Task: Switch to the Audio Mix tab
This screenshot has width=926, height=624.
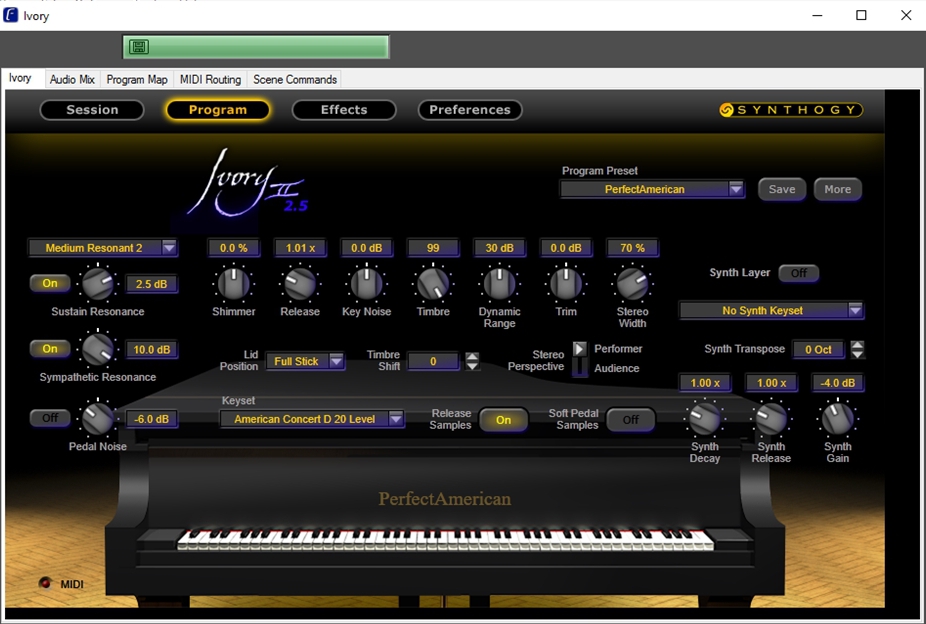Action: click(x=72, y=79)
